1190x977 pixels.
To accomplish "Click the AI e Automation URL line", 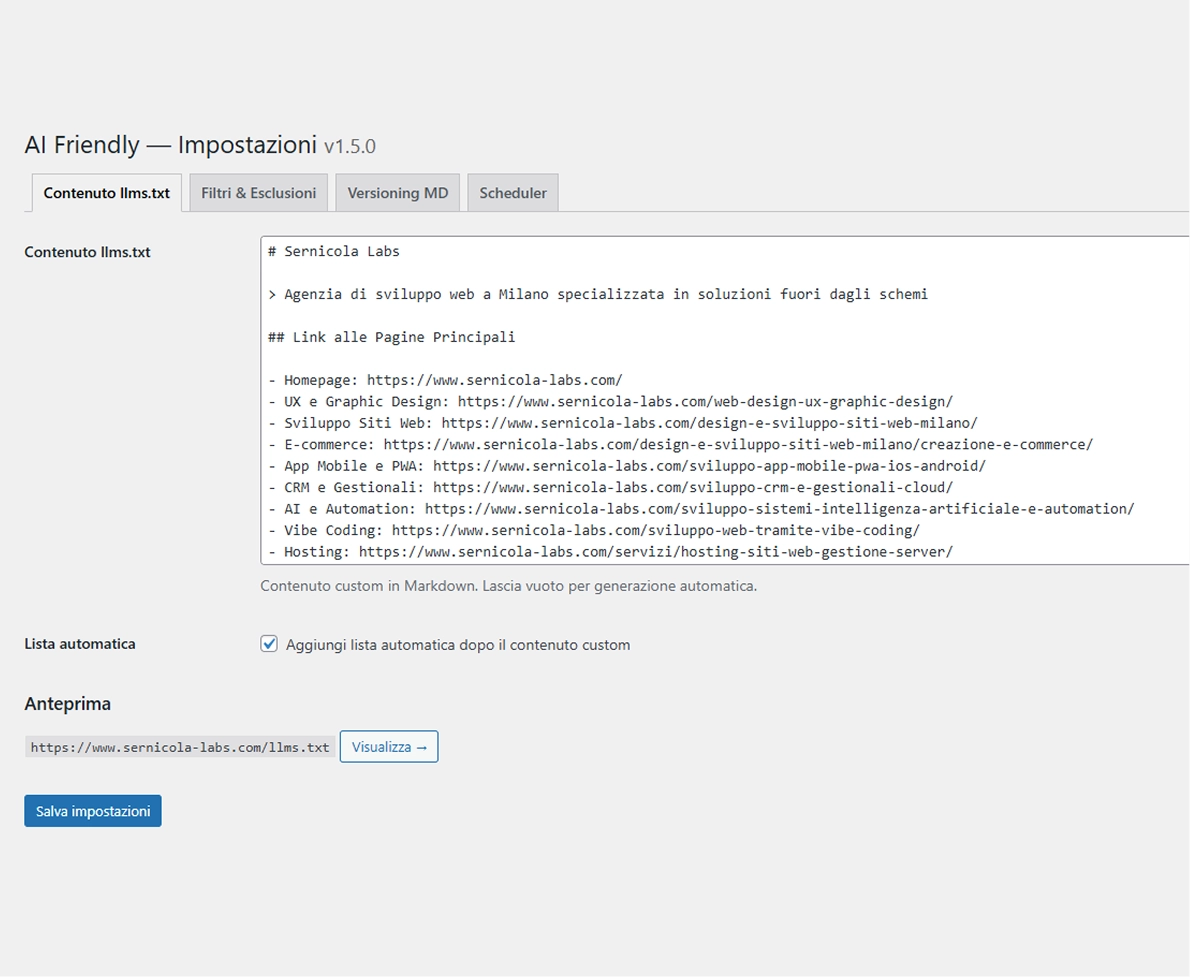I will tap(700, 508).
